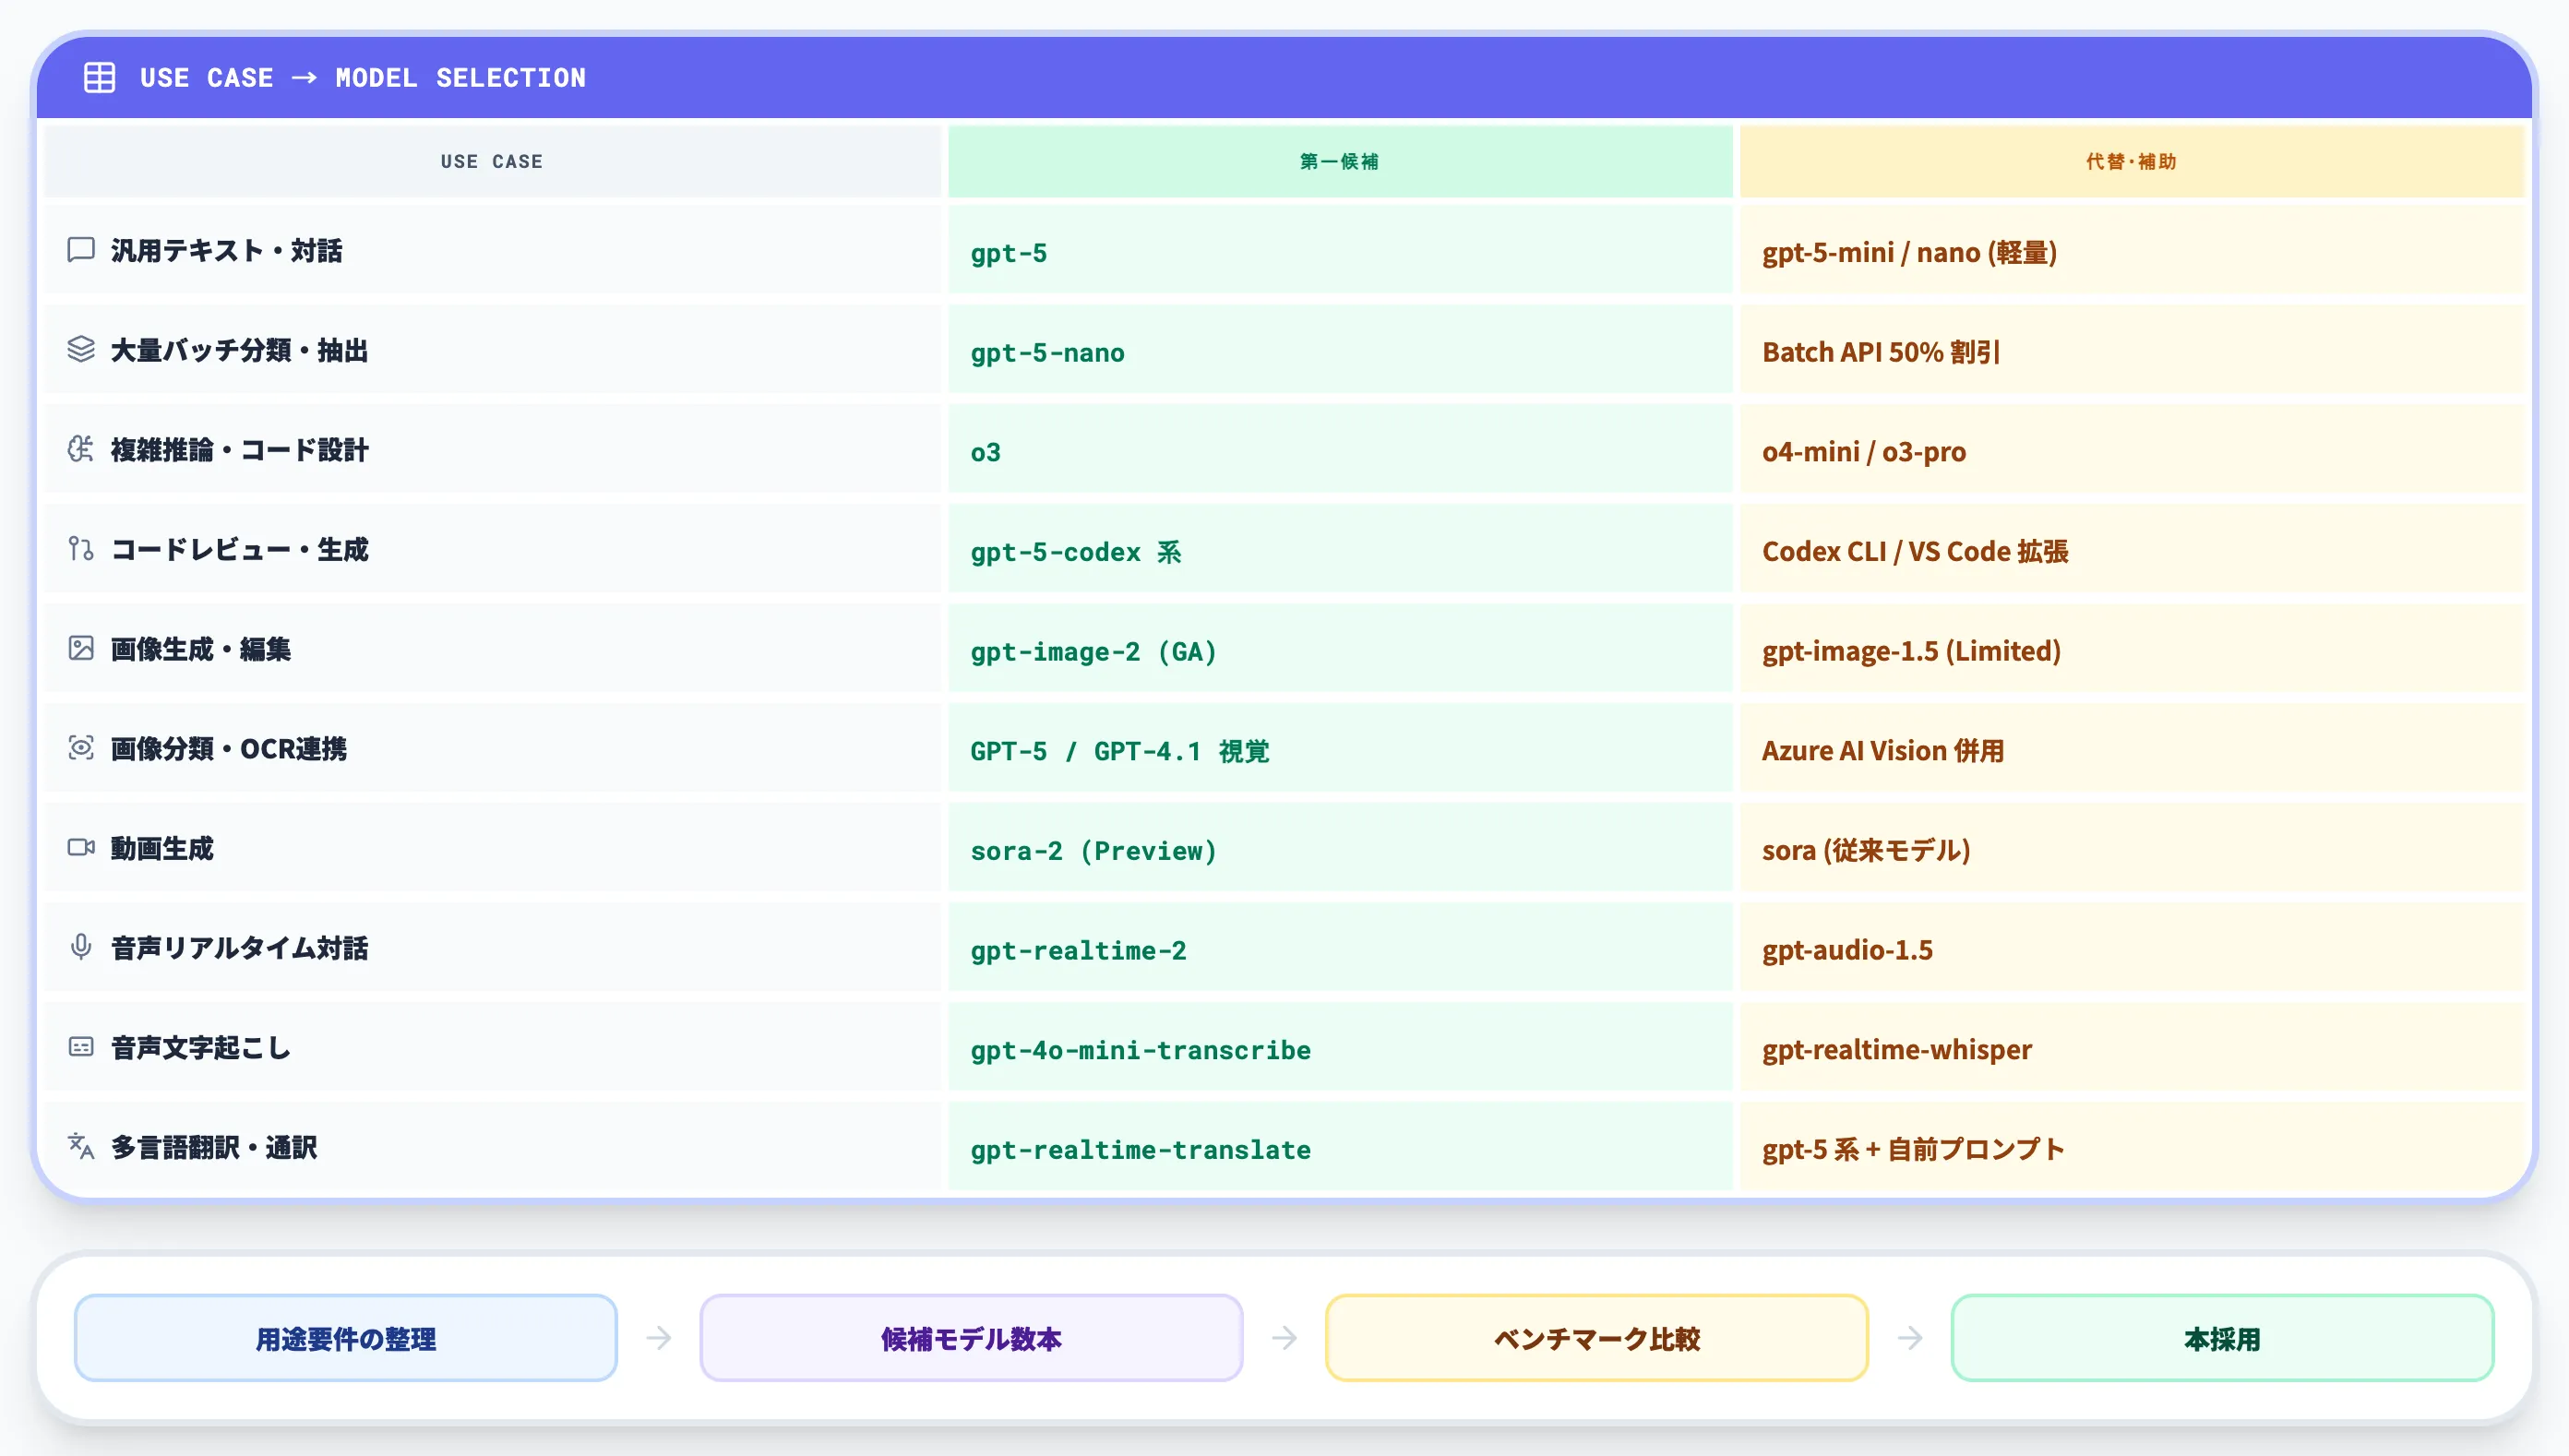Image resolution: width=2569 pixels, height=1456 pixels.
Task: Select the 複雑推論・コード設計 row label
Action: [240, 450]
